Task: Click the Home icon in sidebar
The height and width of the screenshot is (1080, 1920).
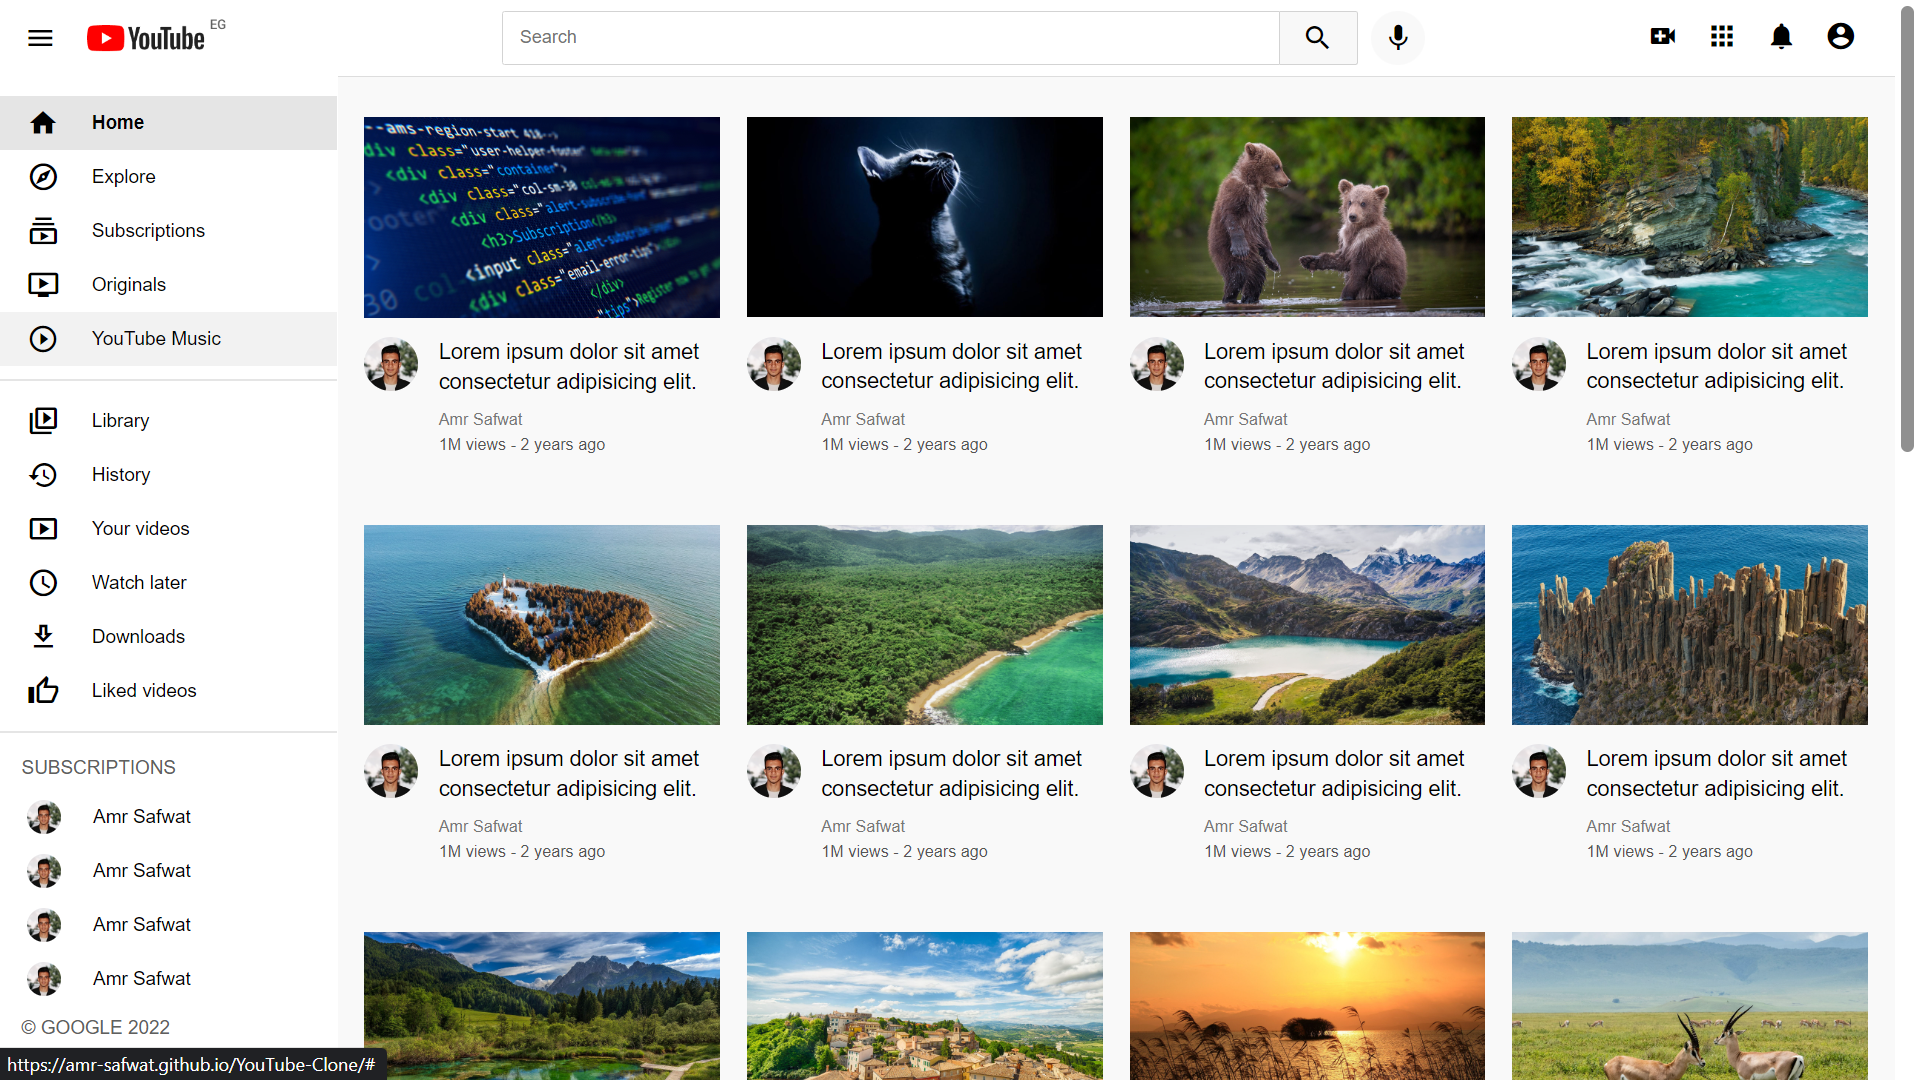Action: (43, 123)
